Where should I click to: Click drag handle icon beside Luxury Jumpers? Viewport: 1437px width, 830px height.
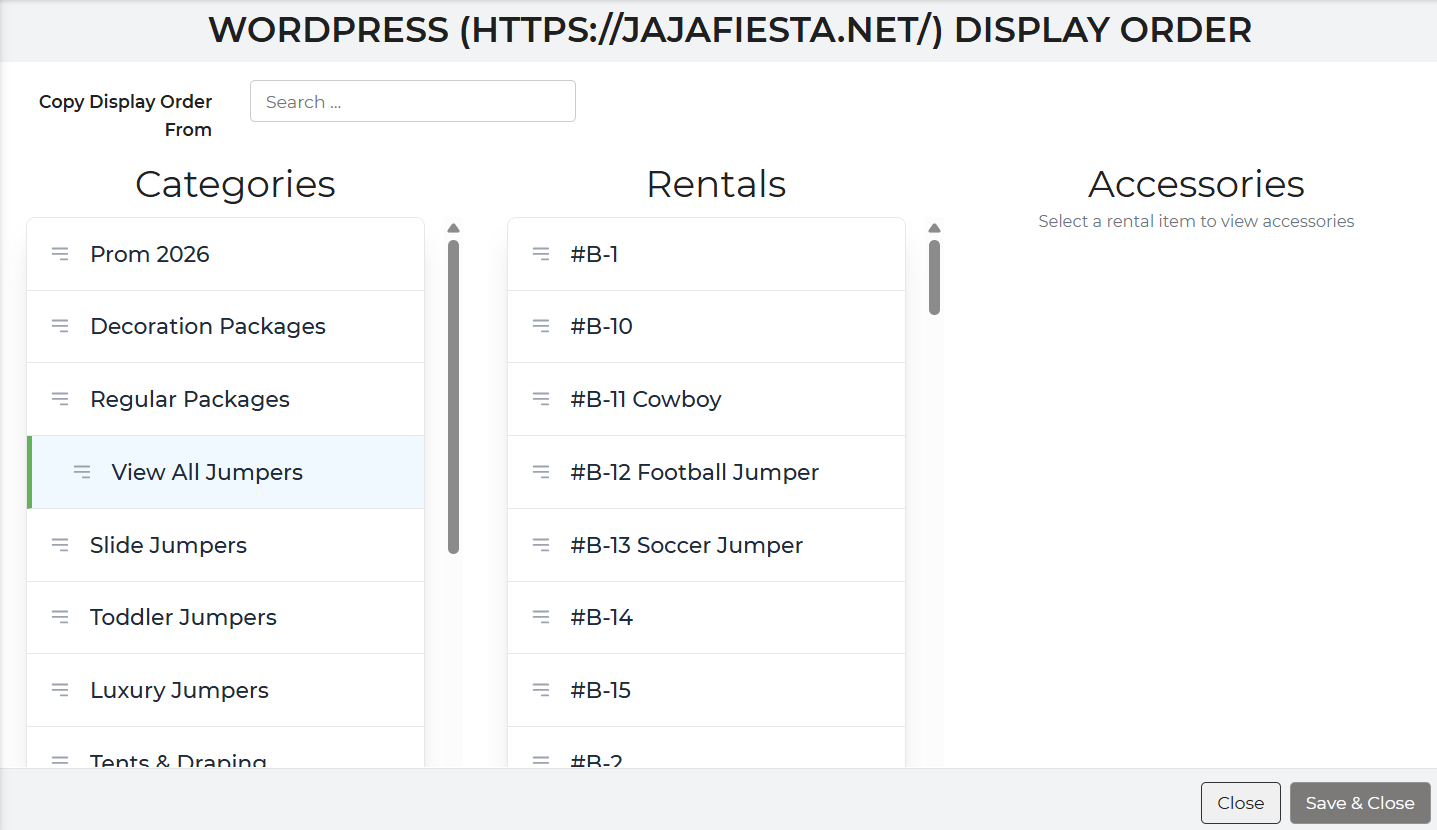pos(60,690)
